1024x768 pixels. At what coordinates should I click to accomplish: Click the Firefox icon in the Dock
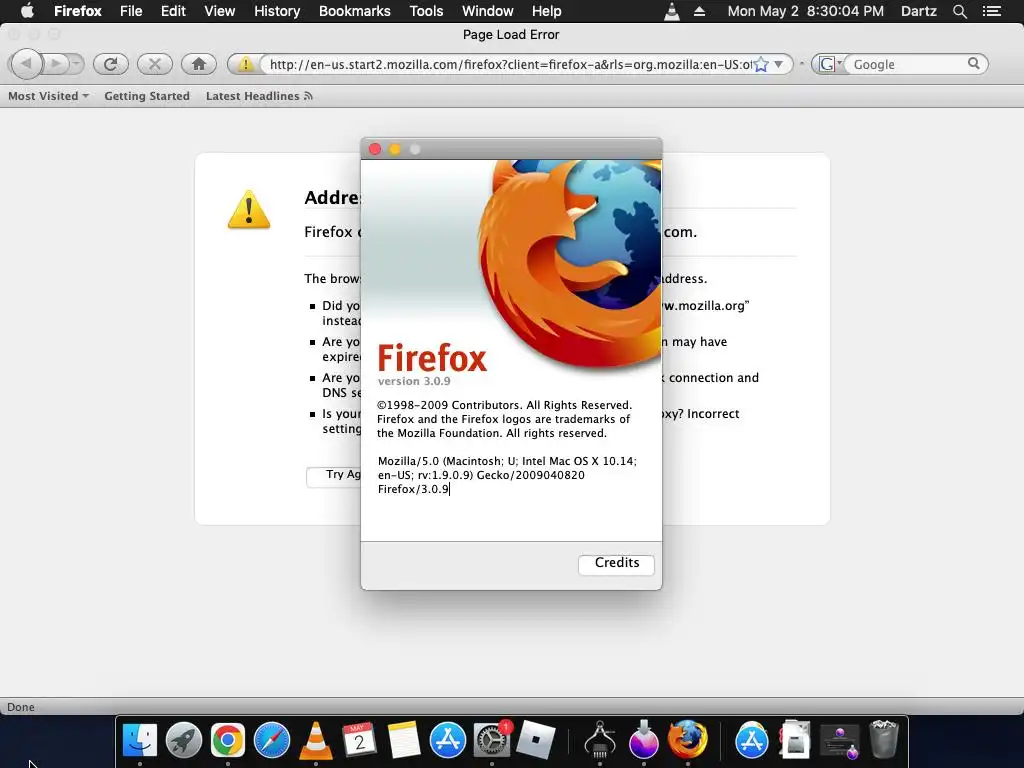click(687, 741)
